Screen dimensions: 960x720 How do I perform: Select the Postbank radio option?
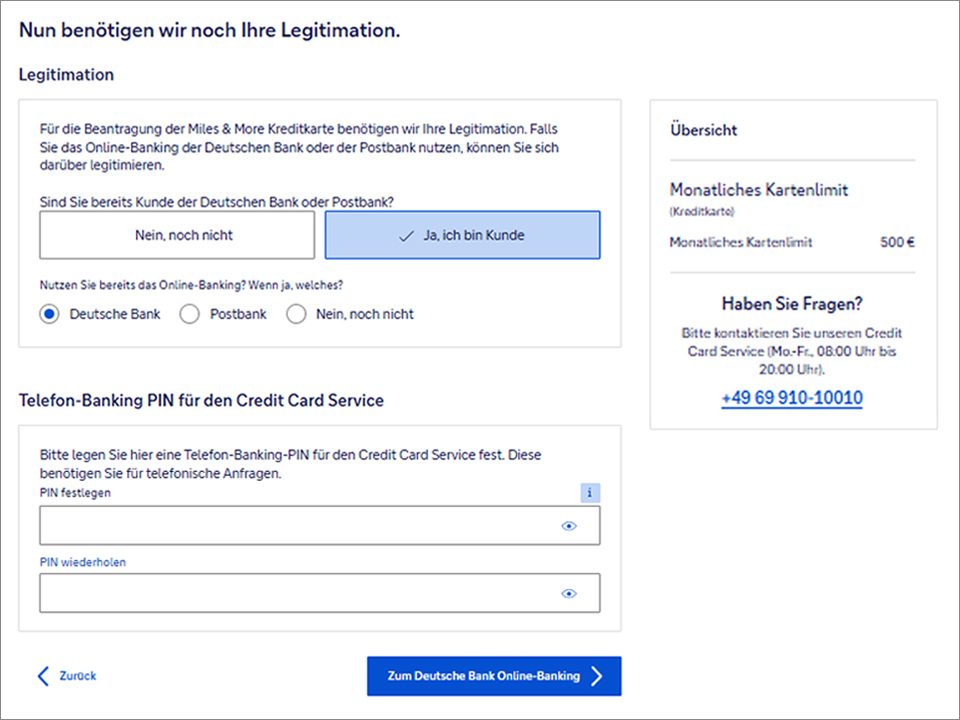click(190, 314)
